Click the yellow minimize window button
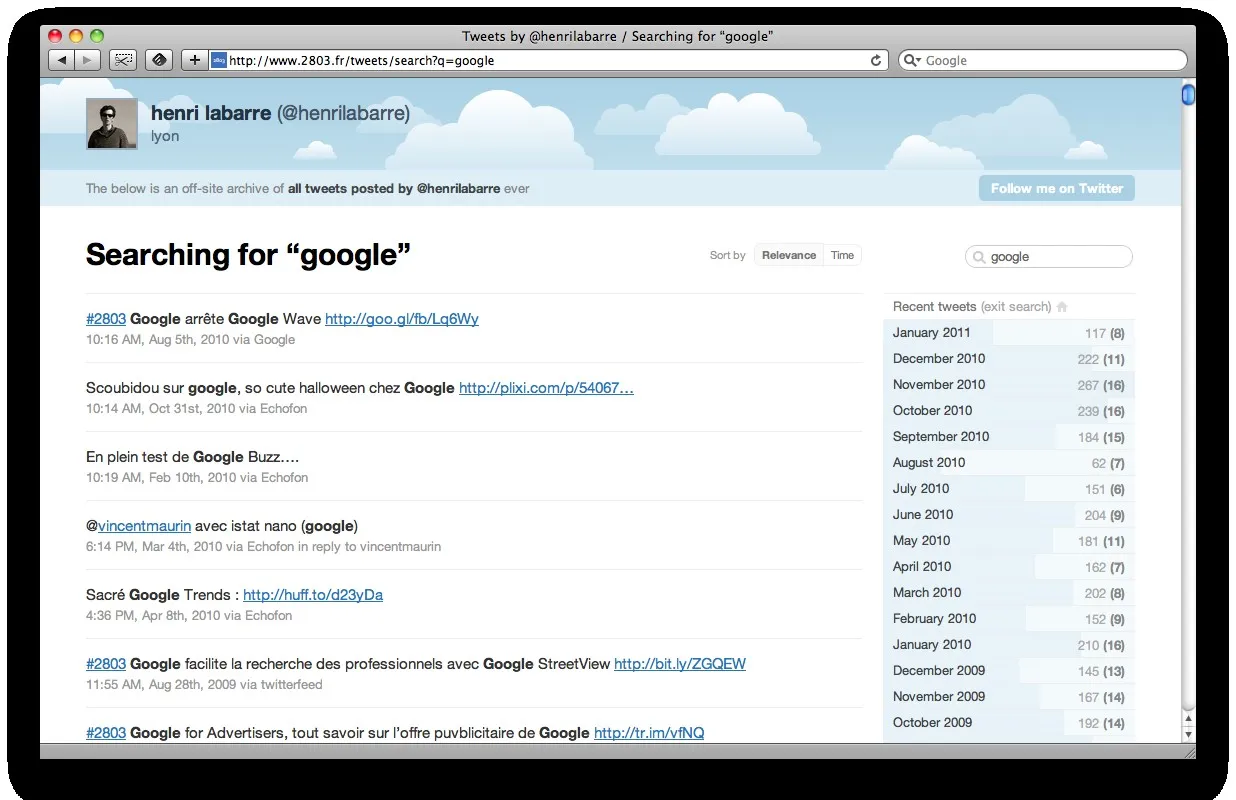 pyautogui.click(x=75, y=36)
